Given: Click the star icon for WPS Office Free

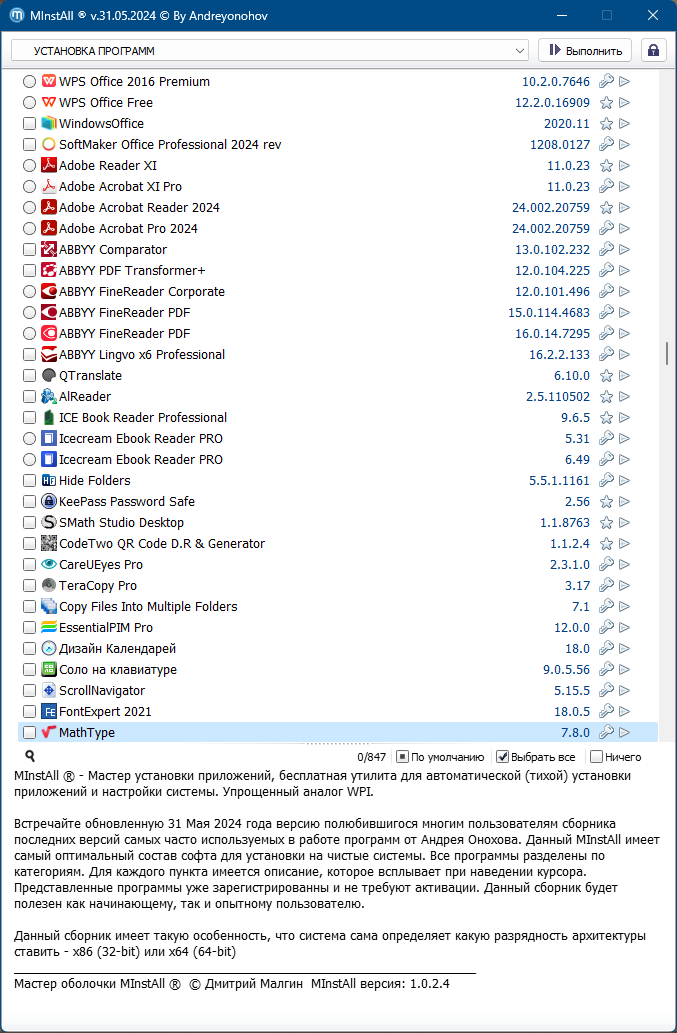Looking at the screenshot, I should [x=606, y=102].
